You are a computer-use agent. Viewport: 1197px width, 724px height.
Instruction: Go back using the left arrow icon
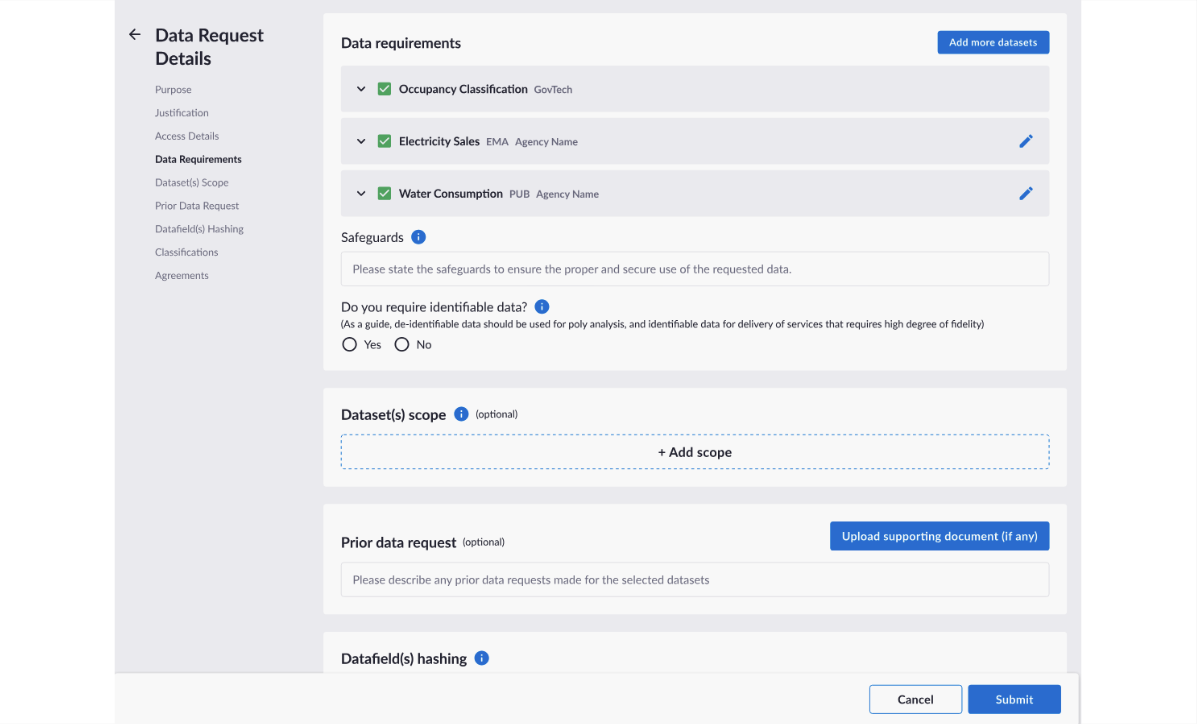[134, 34]
